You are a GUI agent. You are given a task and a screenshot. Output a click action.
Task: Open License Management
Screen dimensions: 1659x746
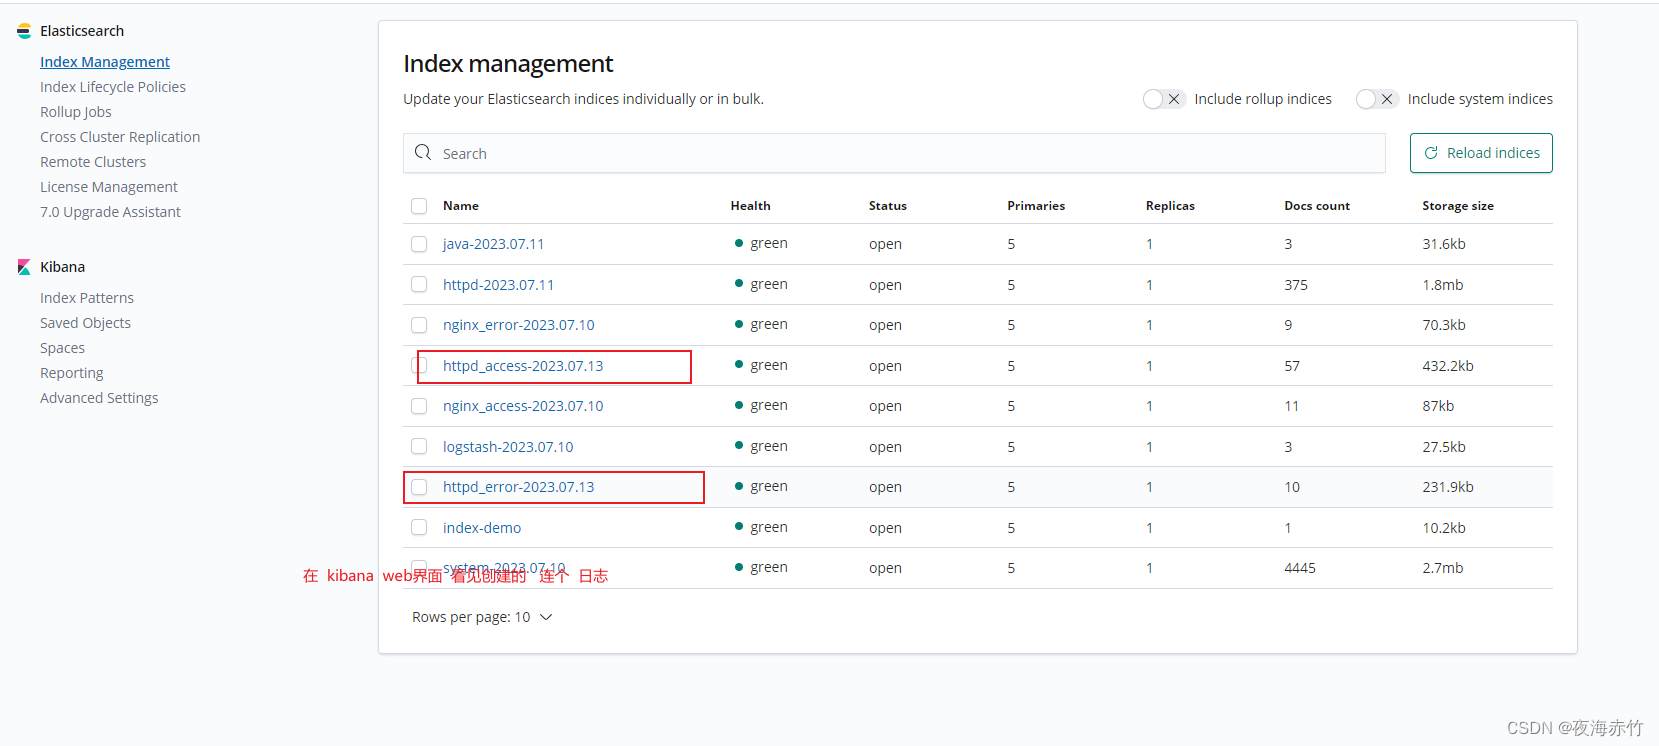(x=109, y=187)
